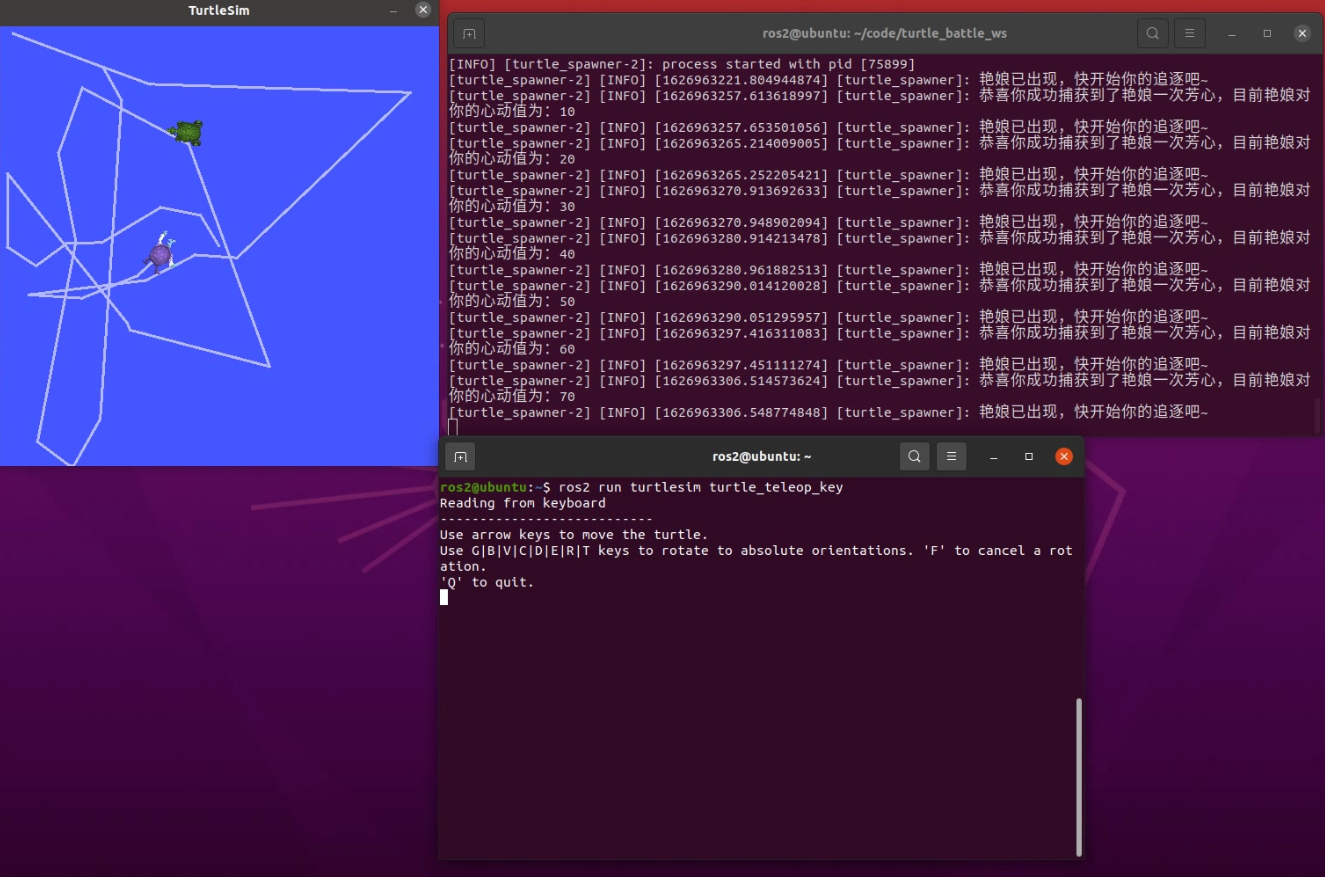
Task: Open search in the turtle_battle_ws terminal
Action: click(x=1152, y=34)
